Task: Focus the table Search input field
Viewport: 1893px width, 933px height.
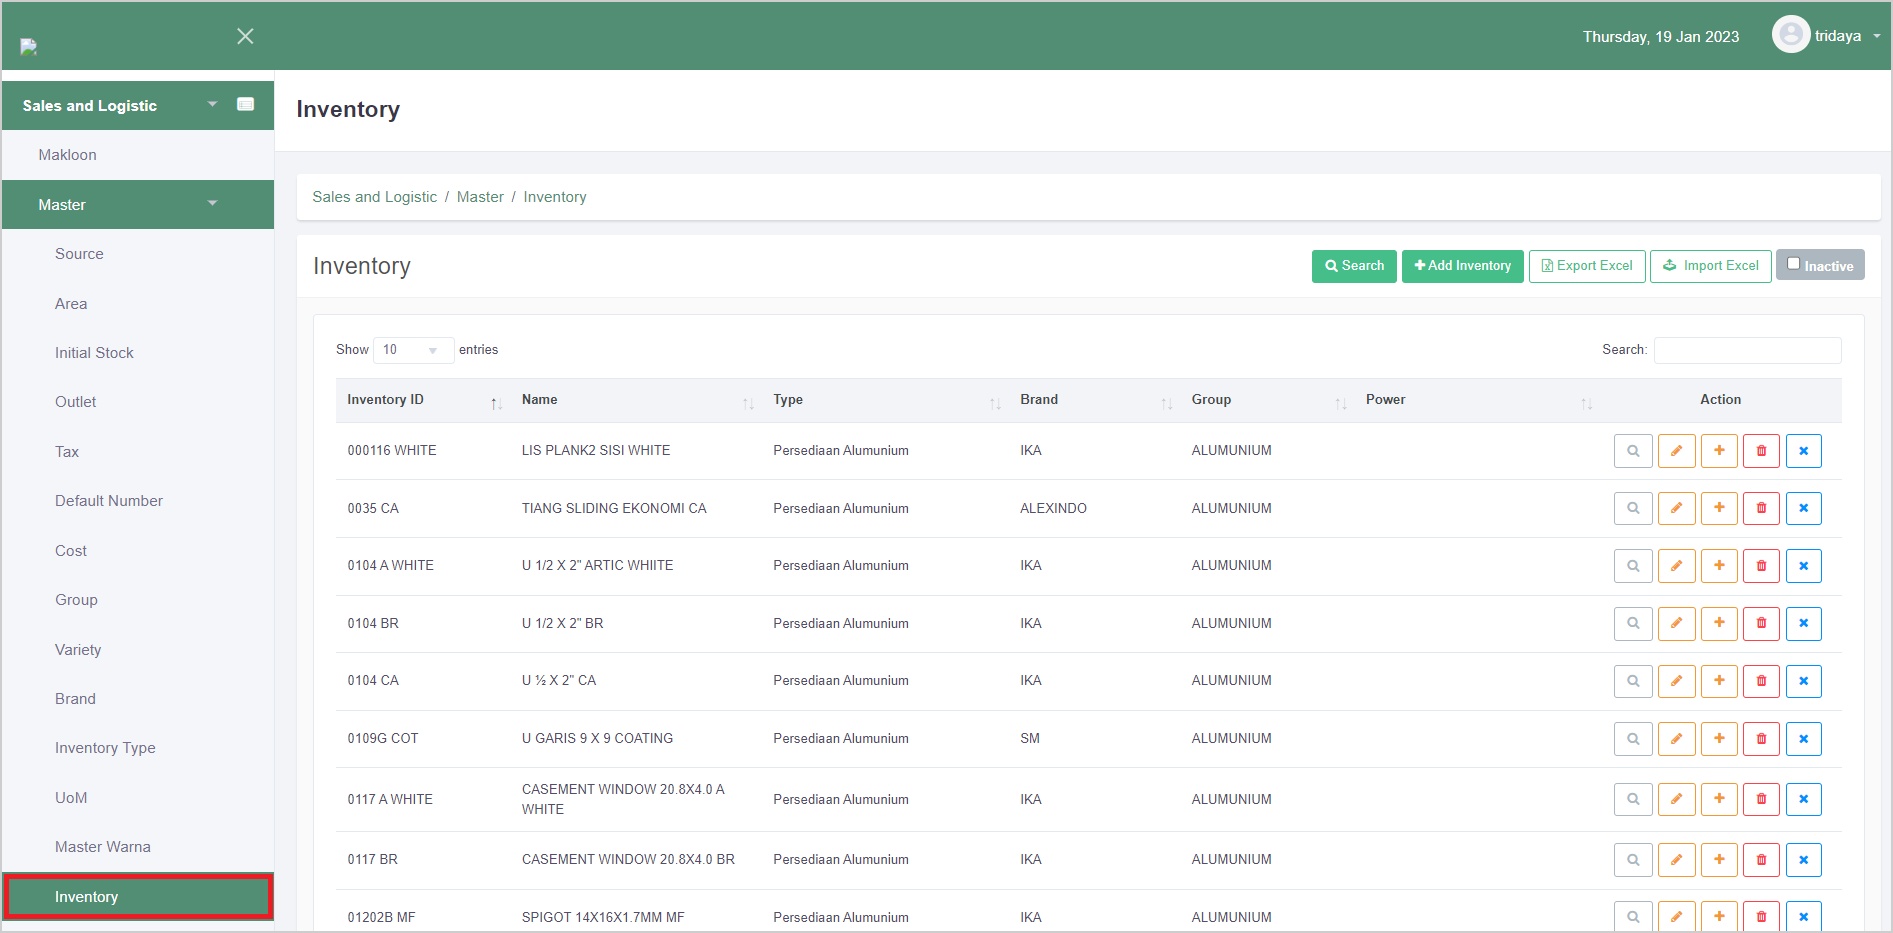Action: (1746, 350)
